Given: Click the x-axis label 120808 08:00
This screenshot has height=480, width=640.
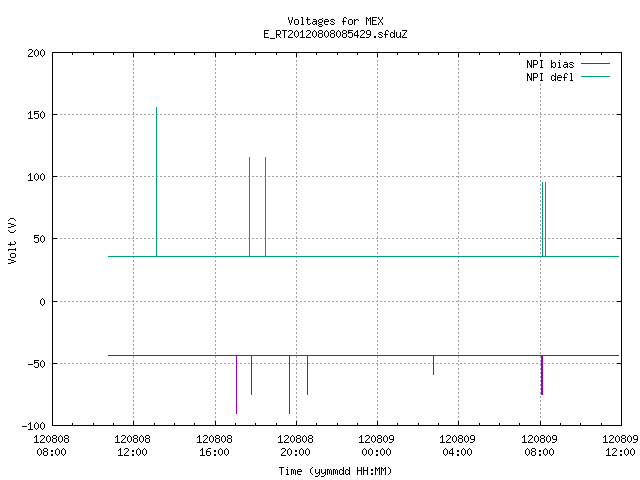Looking at the screenshot, I should coord(51,446).
